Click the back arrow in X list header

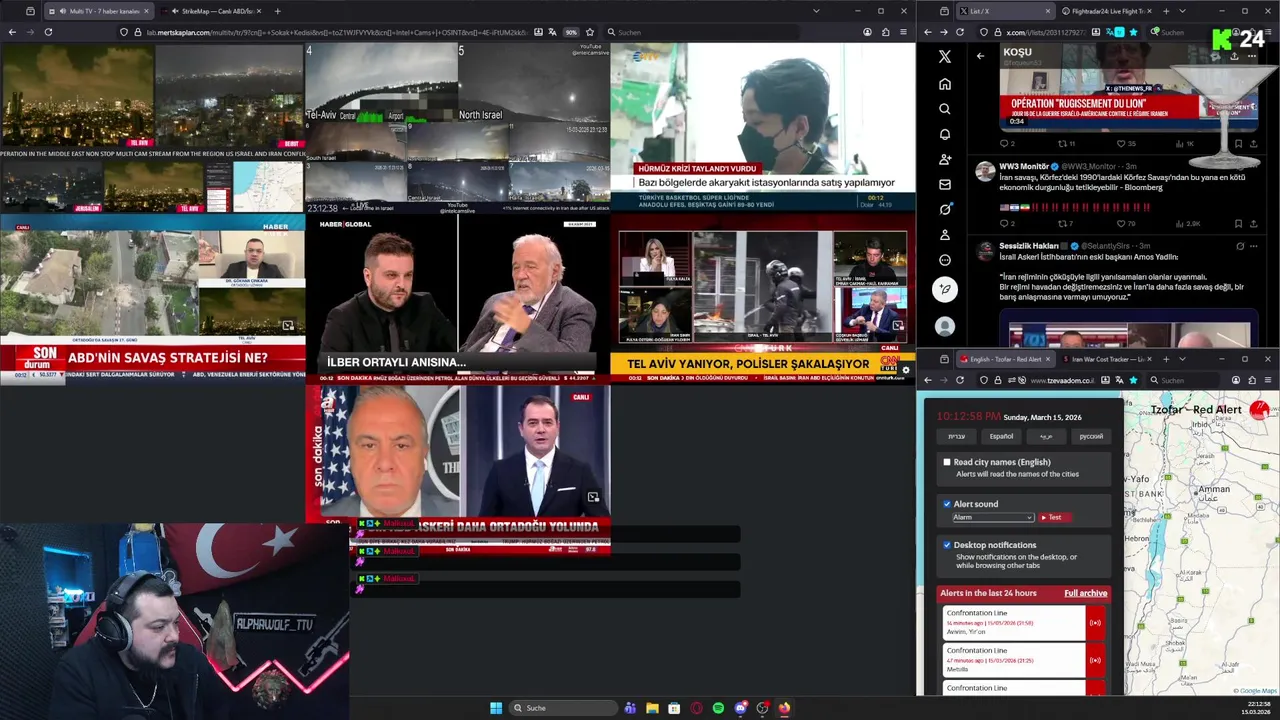tap(980, 56)
